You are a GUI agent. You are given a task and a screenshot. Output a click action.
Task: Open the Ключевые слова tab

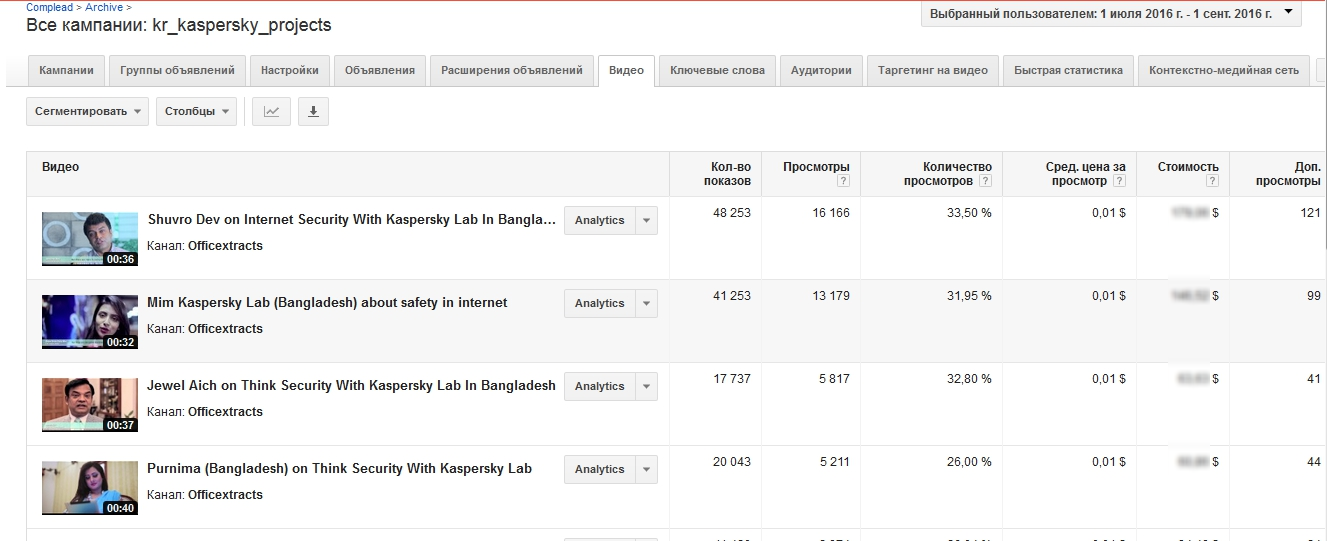717,71
